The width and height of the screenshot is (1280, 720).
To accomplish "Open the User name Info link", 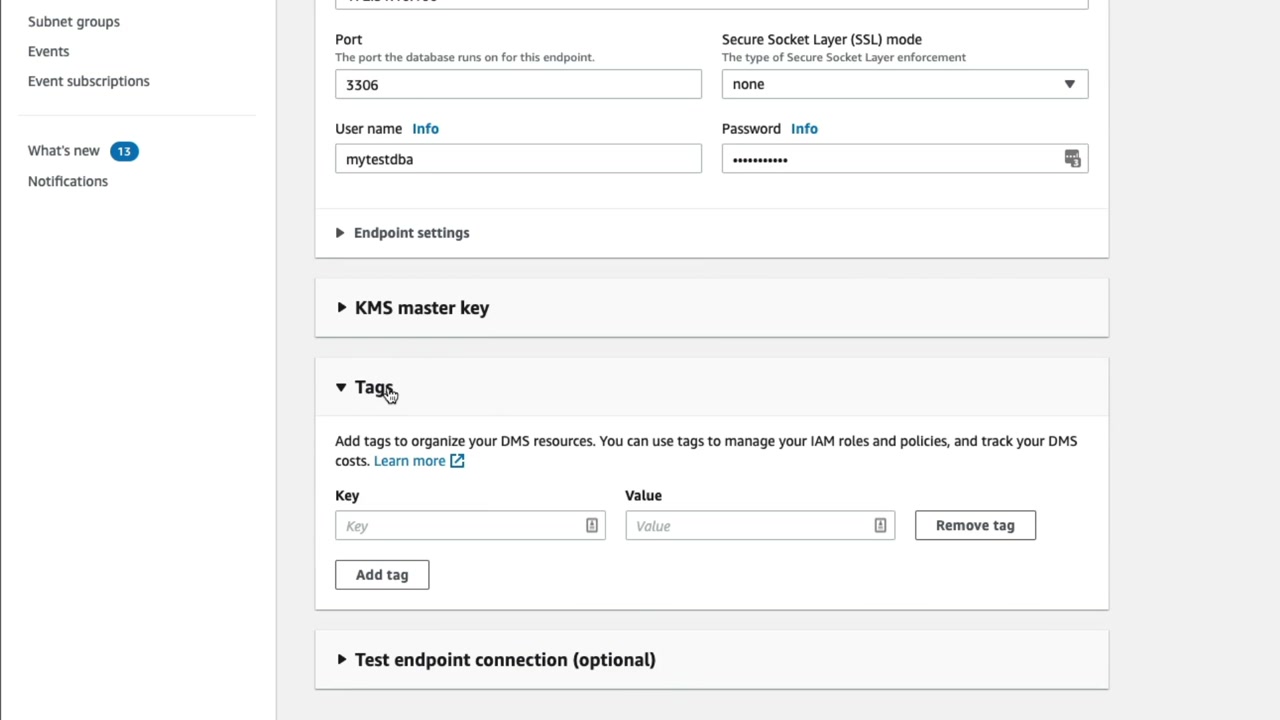I will (x=425, y=129).
